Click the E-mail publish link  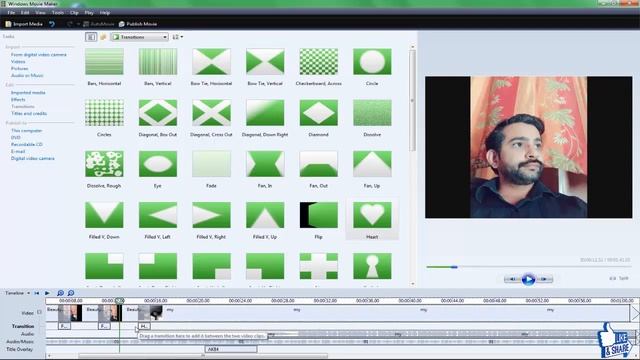click(18, 151)
